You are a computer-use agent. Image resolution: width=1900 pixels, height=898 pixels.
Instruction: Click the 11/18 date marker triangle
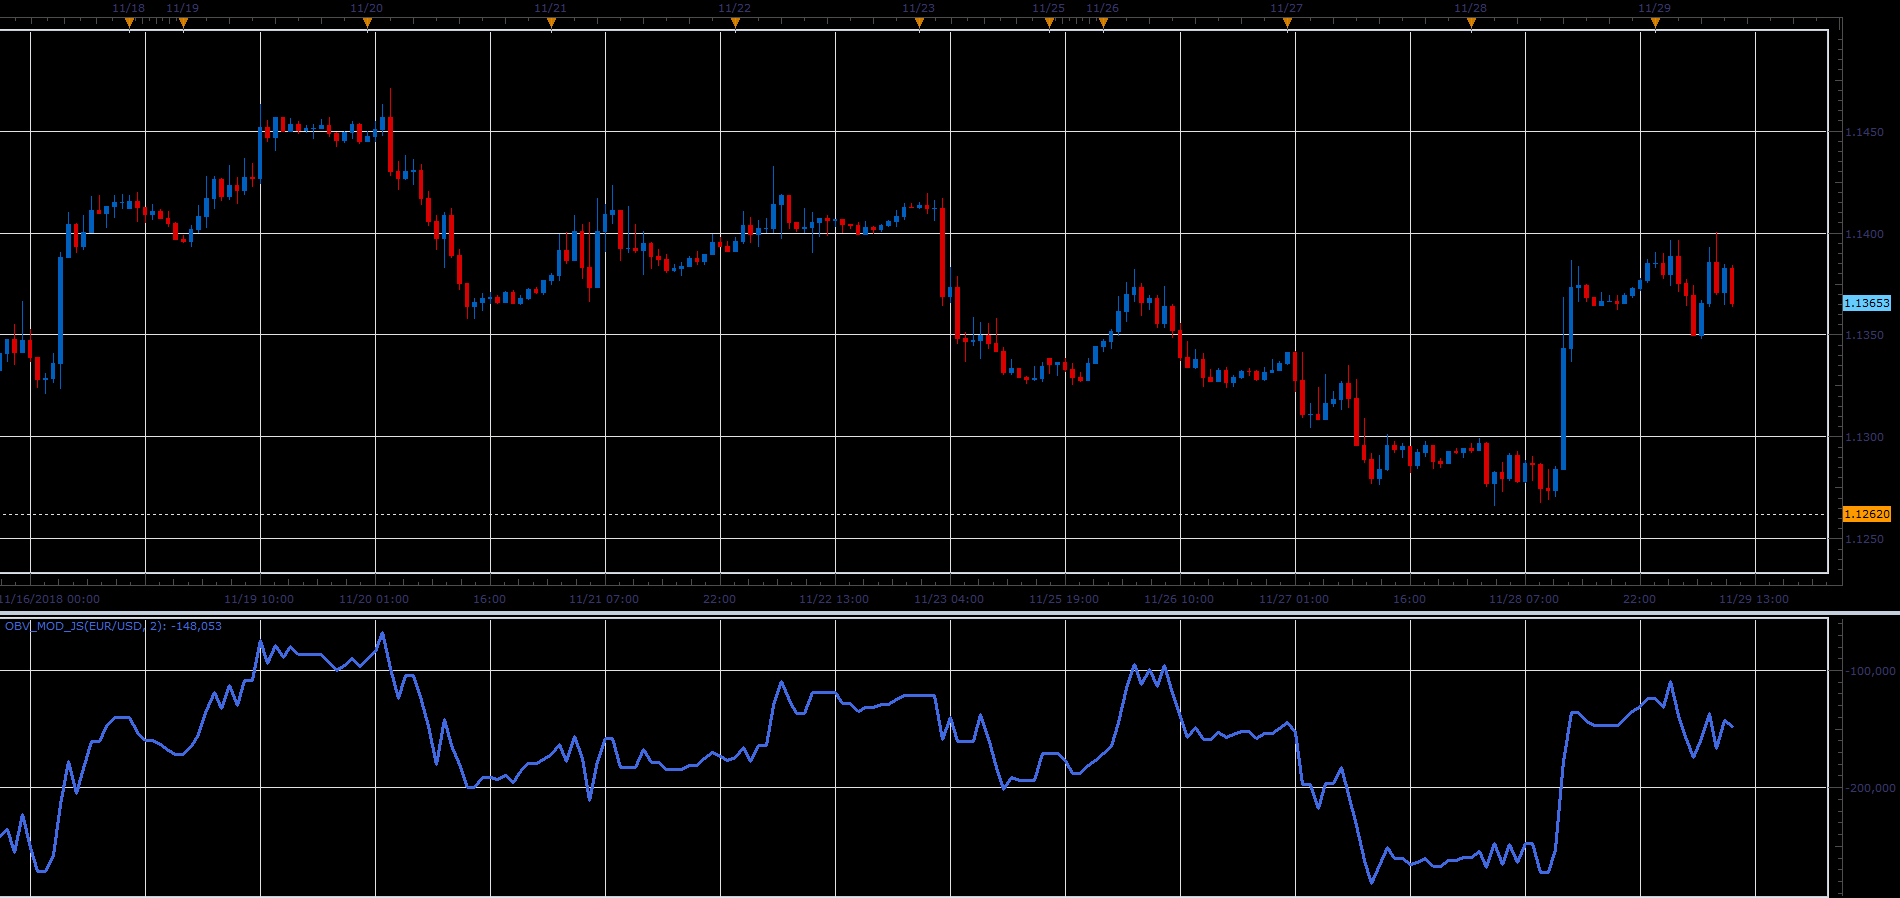coord(129,23)
